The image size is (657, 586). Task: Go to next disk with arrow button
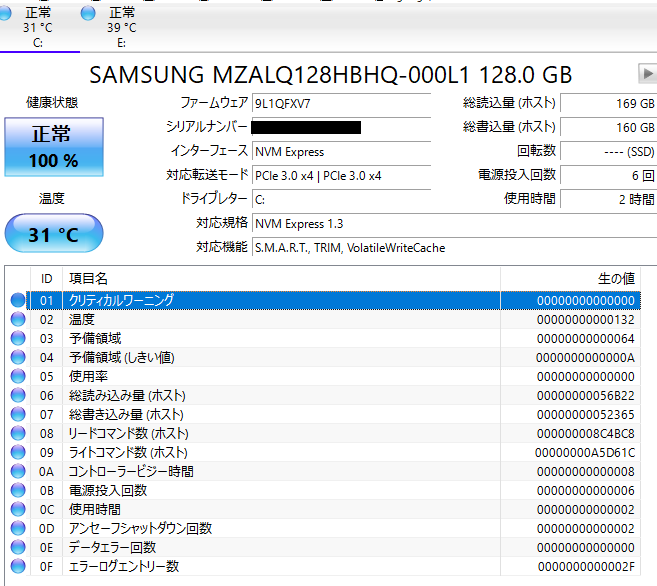click(x=647, y=74)
